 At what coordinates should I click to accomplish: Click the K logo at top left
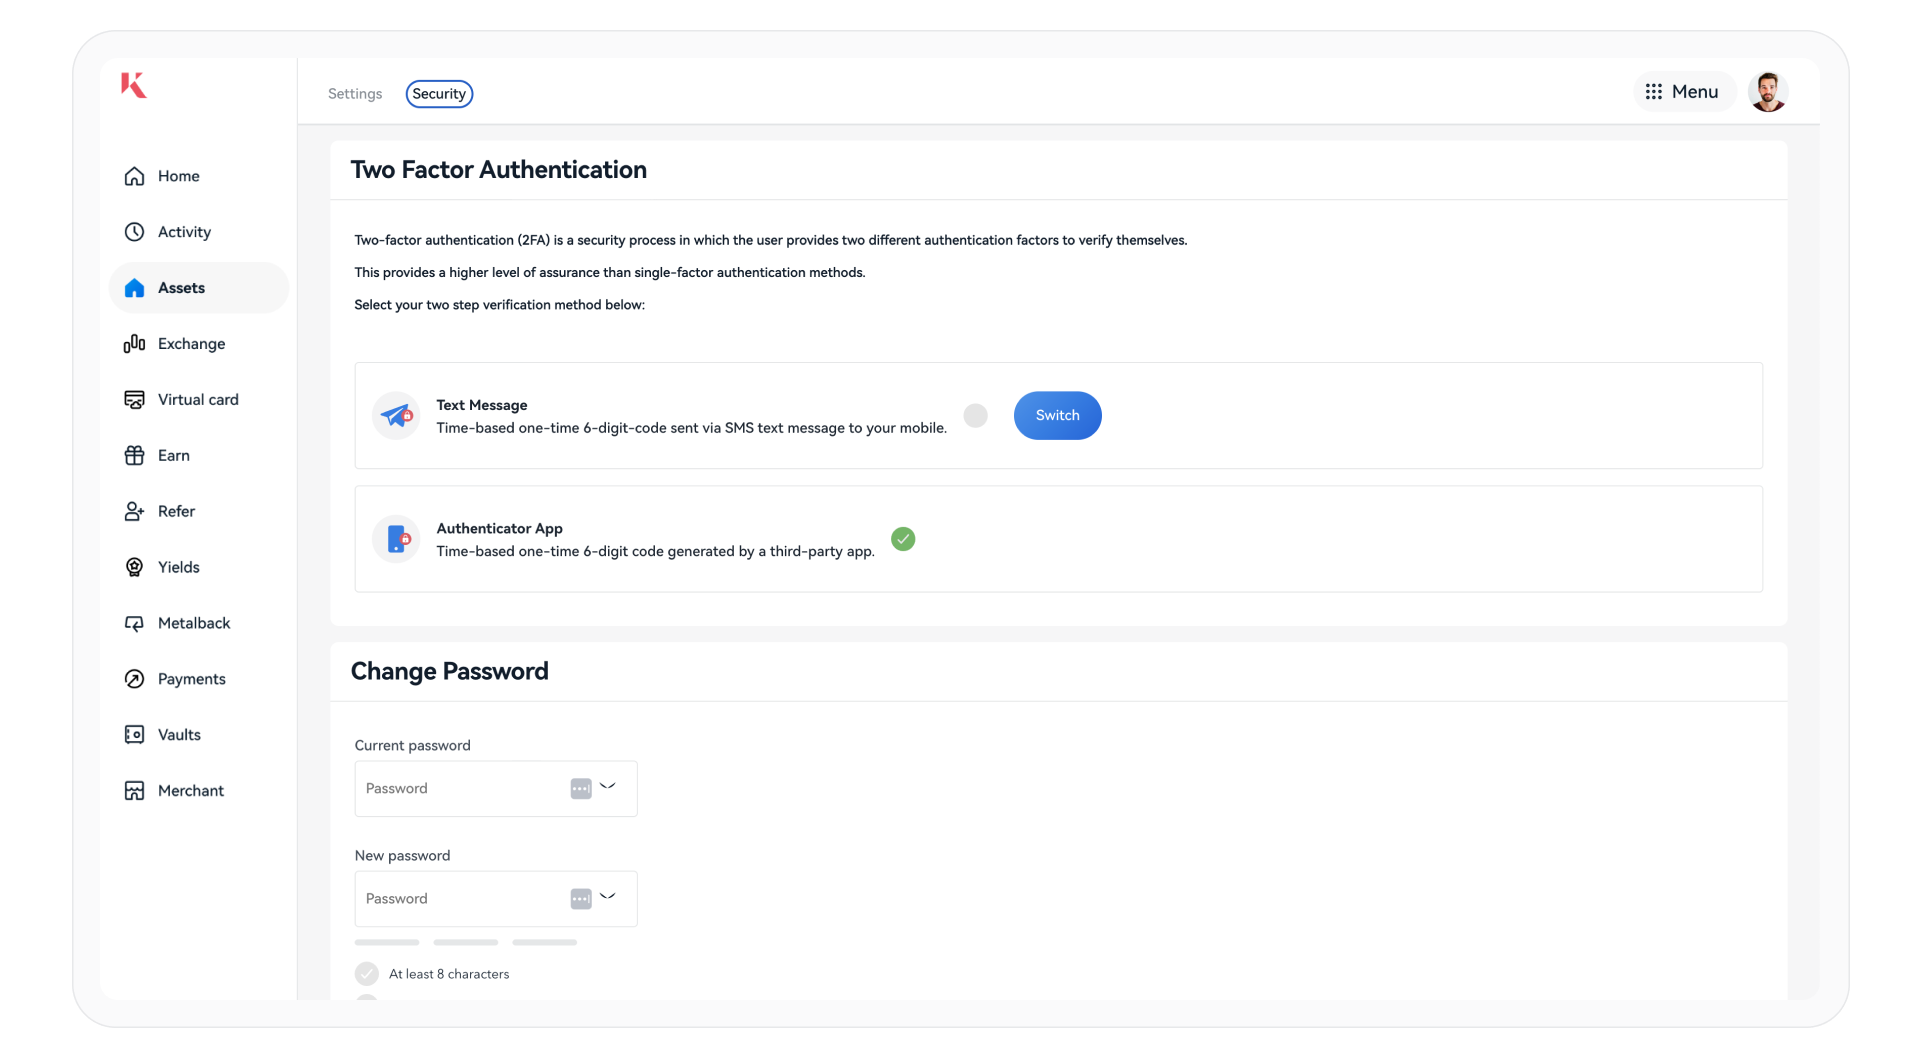click(x=134, y=85)
